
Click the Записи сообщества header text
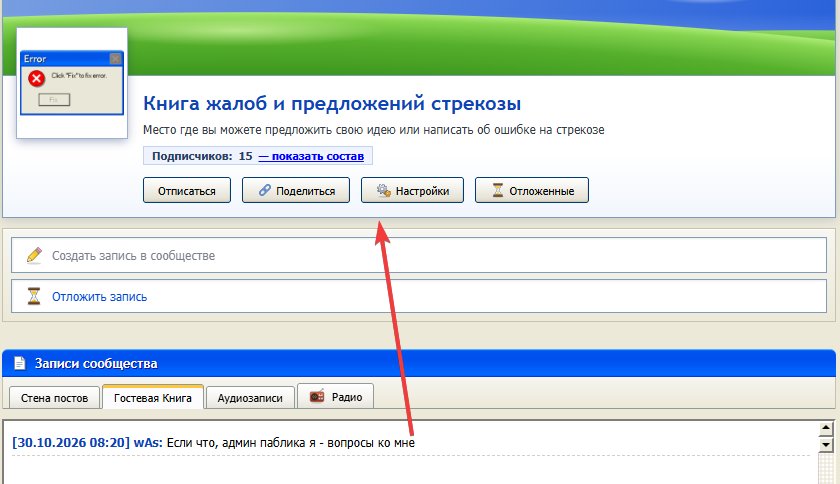(x=96, y=363)
